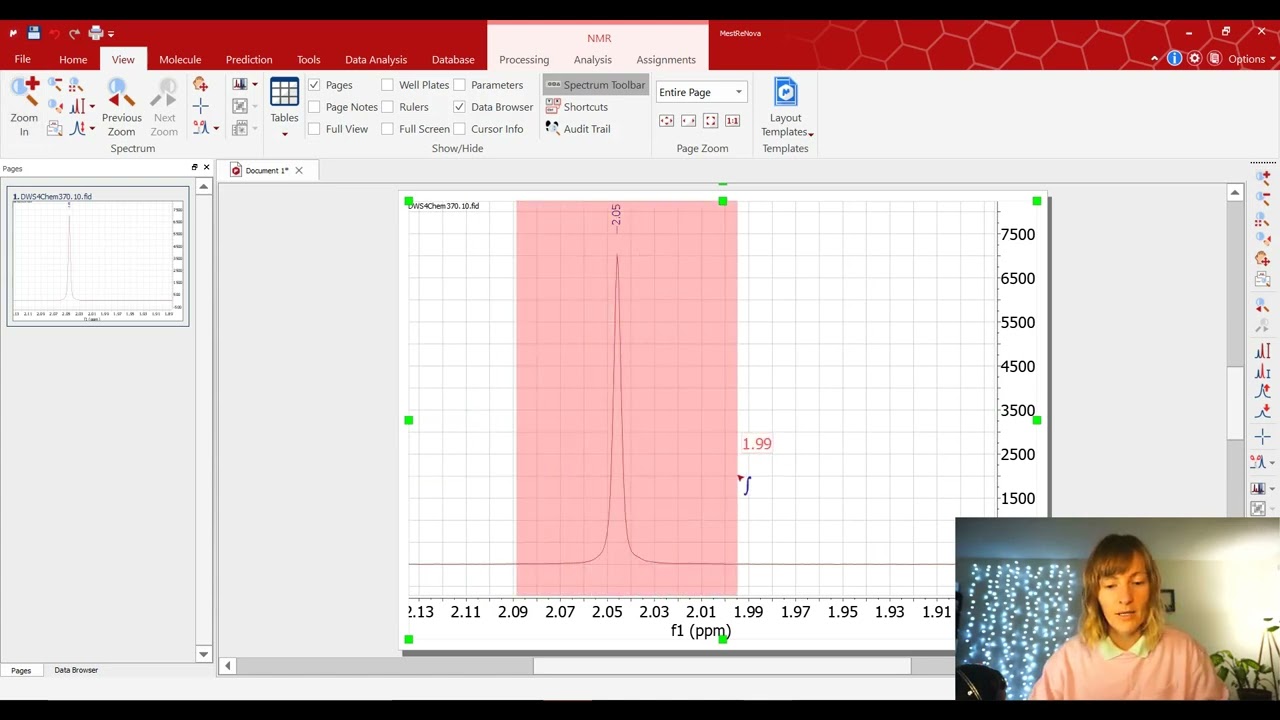This screenshot has width=1280, height=720.
Task: Expand the stacked spectrum display mode dropdown
Action: (254, 85)
